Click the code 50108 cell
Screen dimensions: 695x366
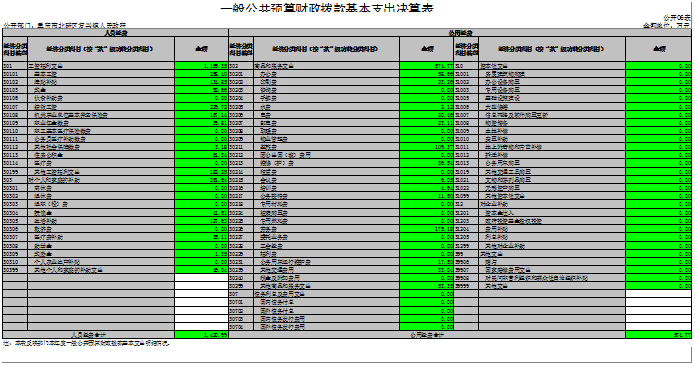[15, 115]
